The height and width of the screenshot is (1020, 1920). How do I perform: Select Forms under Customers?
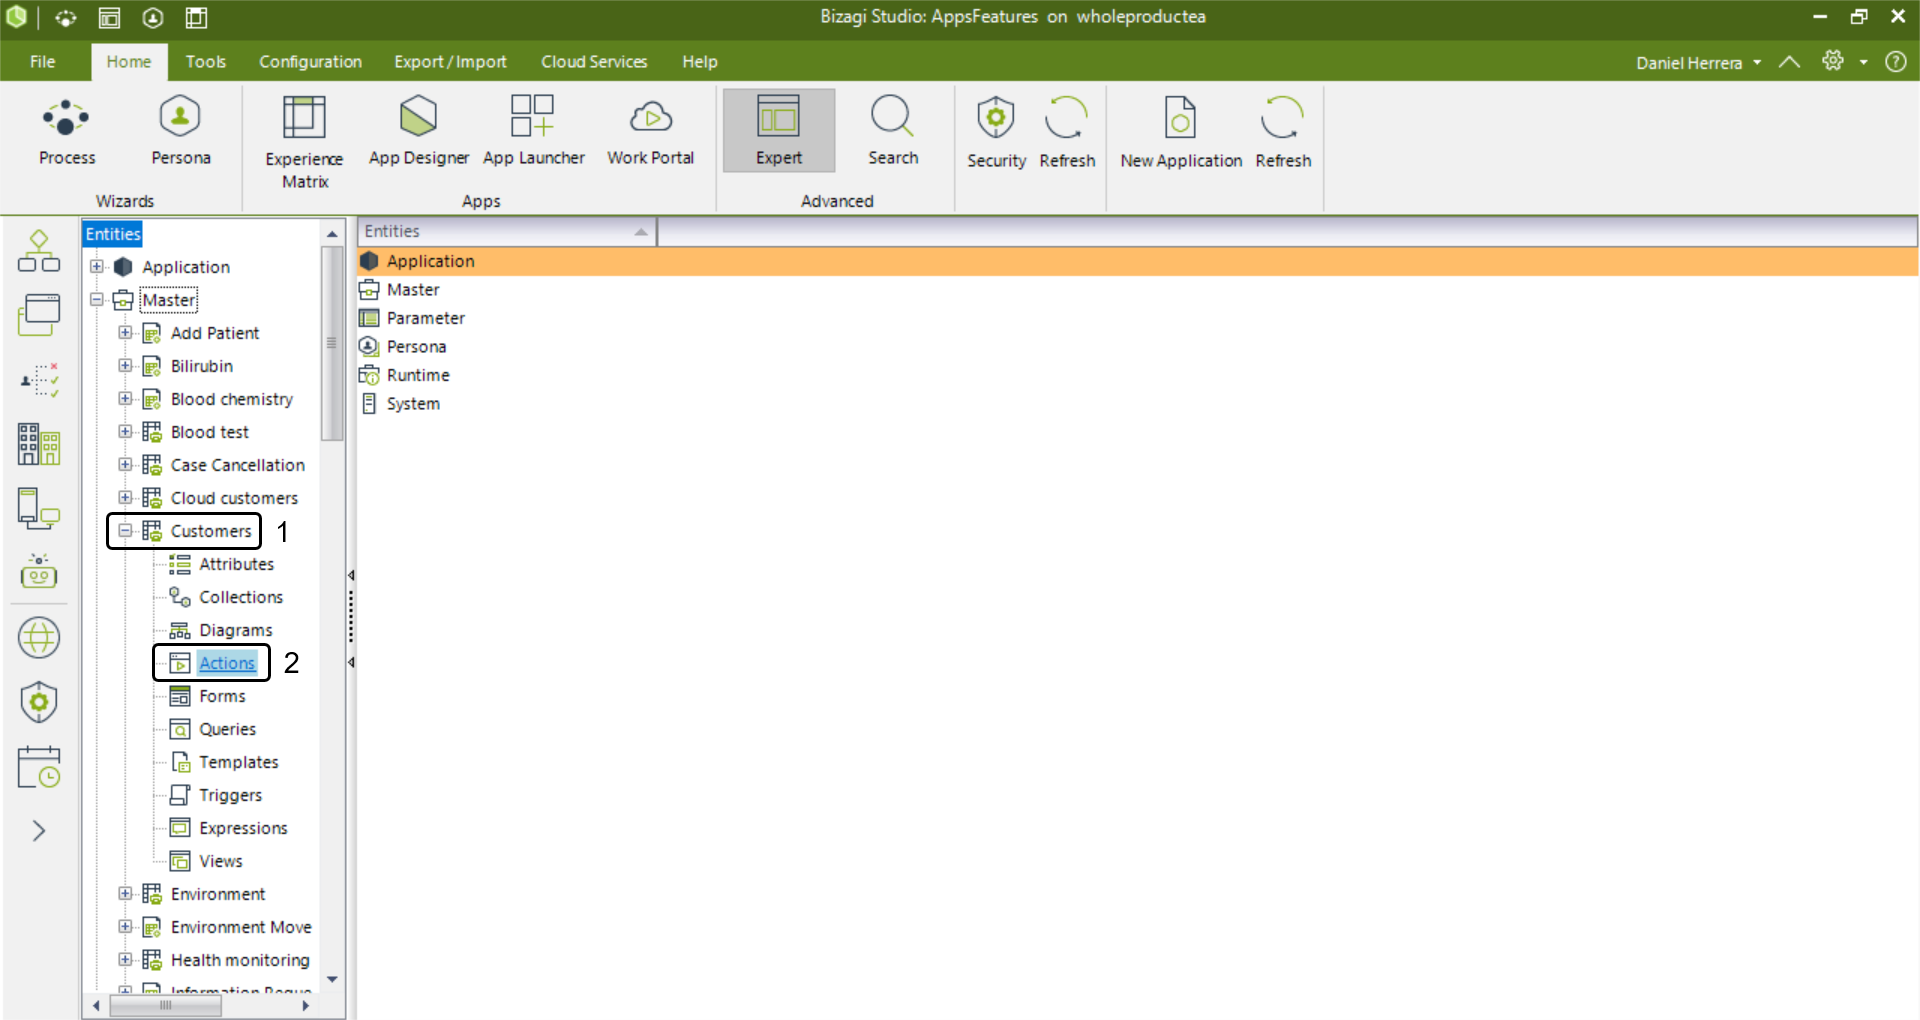click(222, 695)
